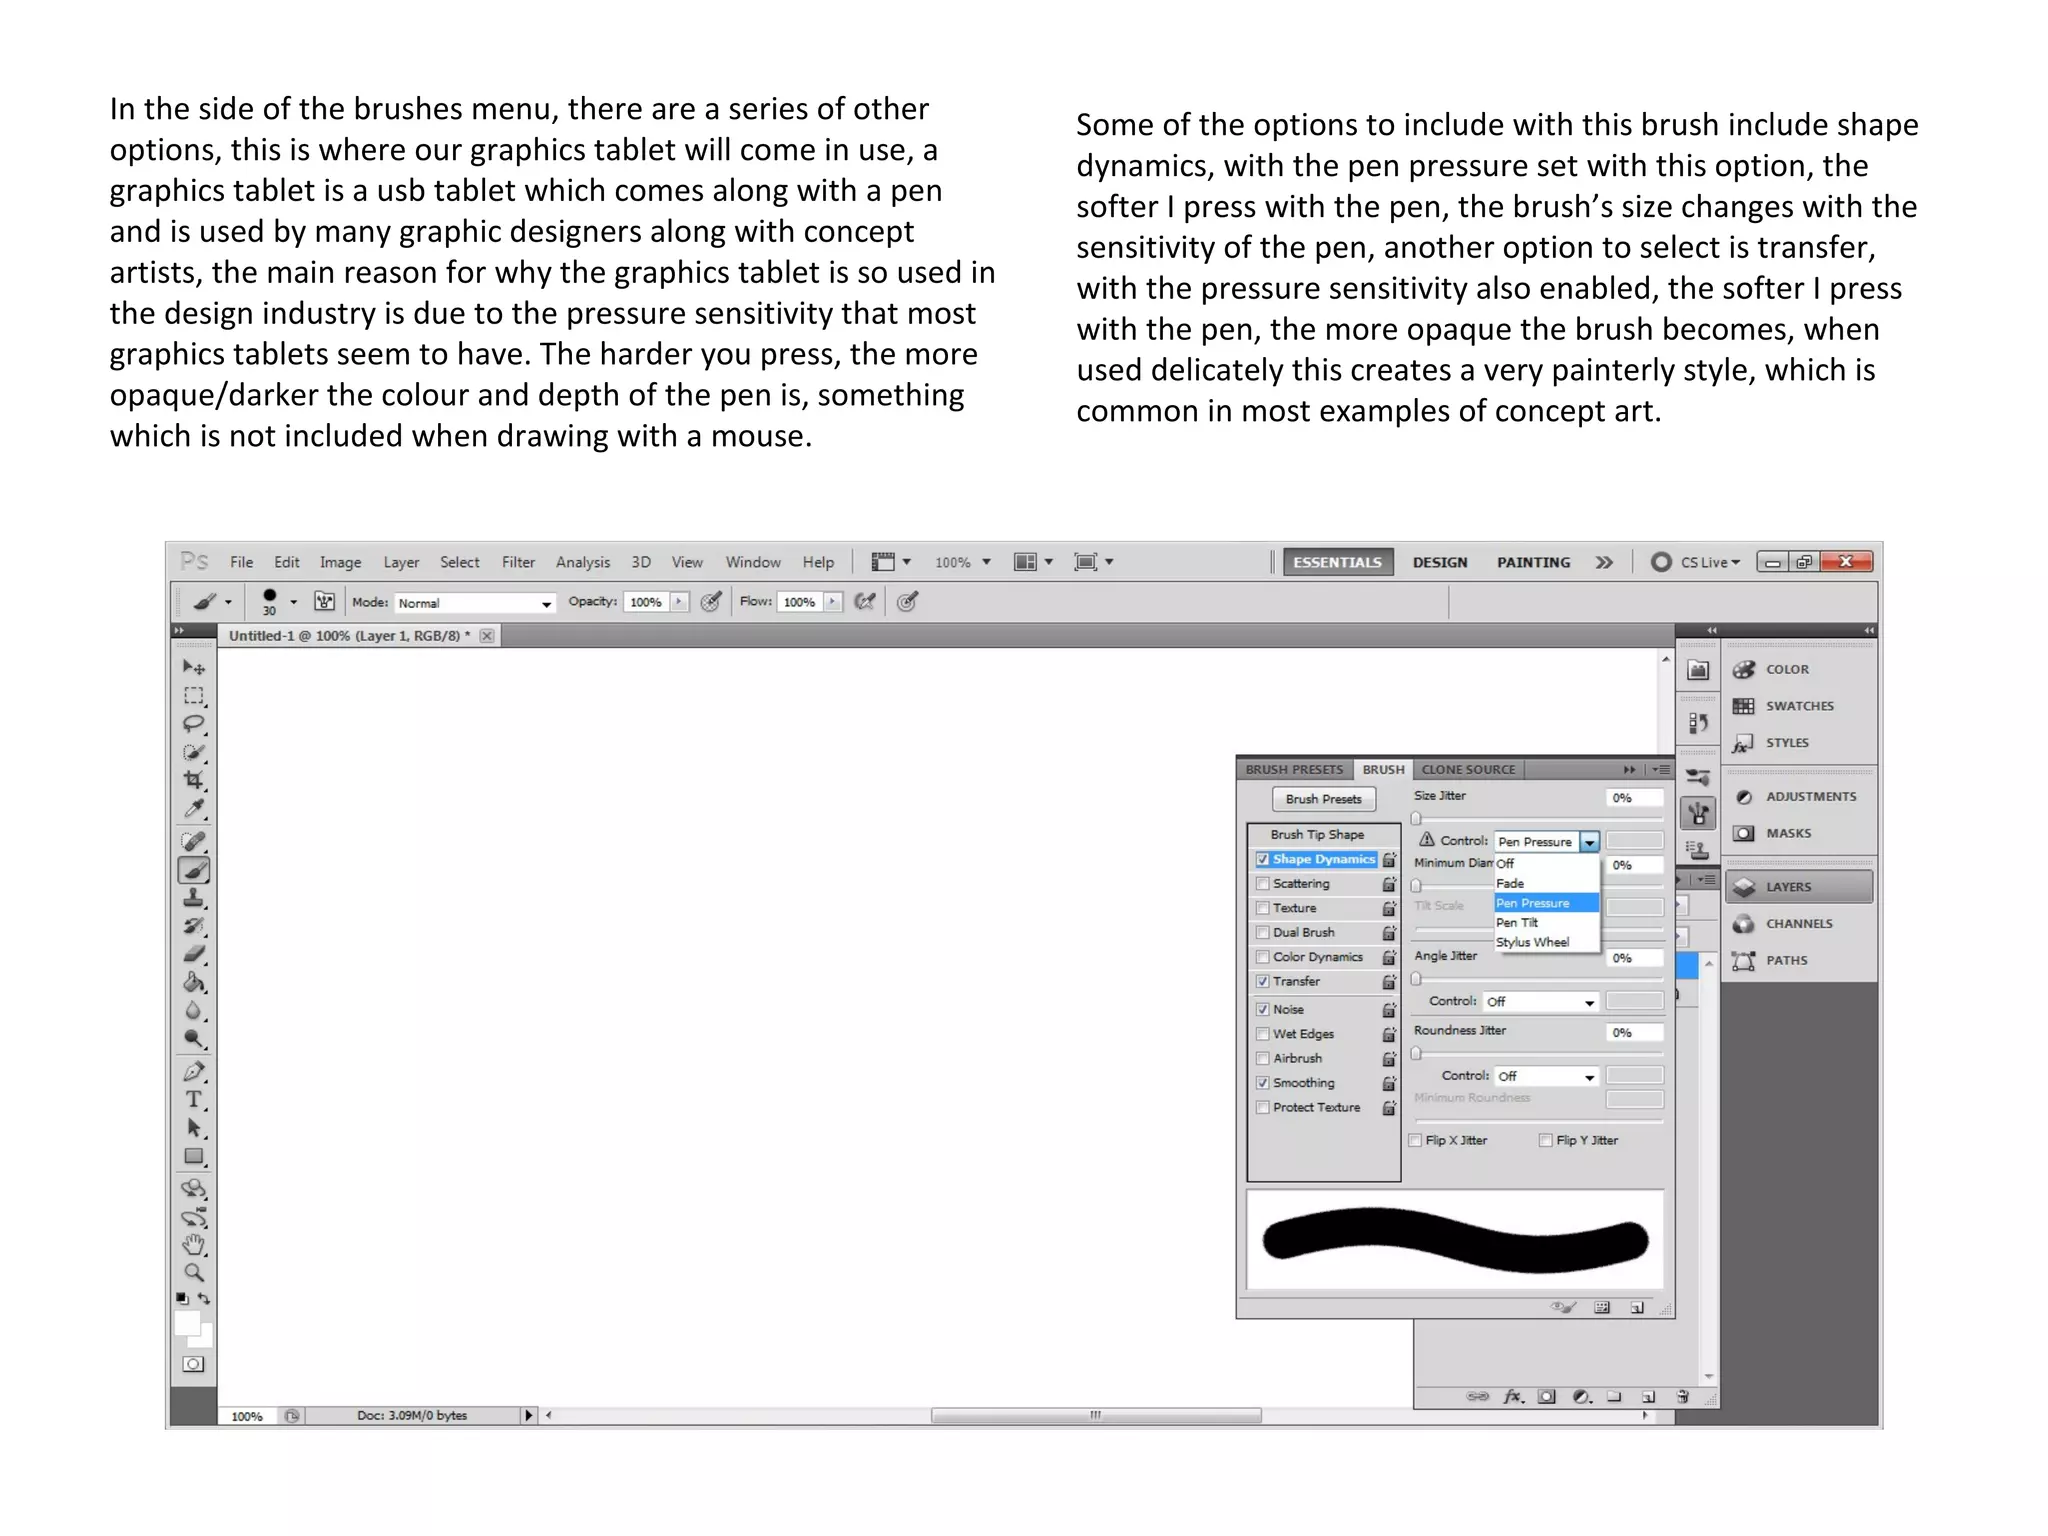This screenshot has width=2048, height=1536.
Task: Check Flip X Jitter option
Action: pos(1416,1140)
